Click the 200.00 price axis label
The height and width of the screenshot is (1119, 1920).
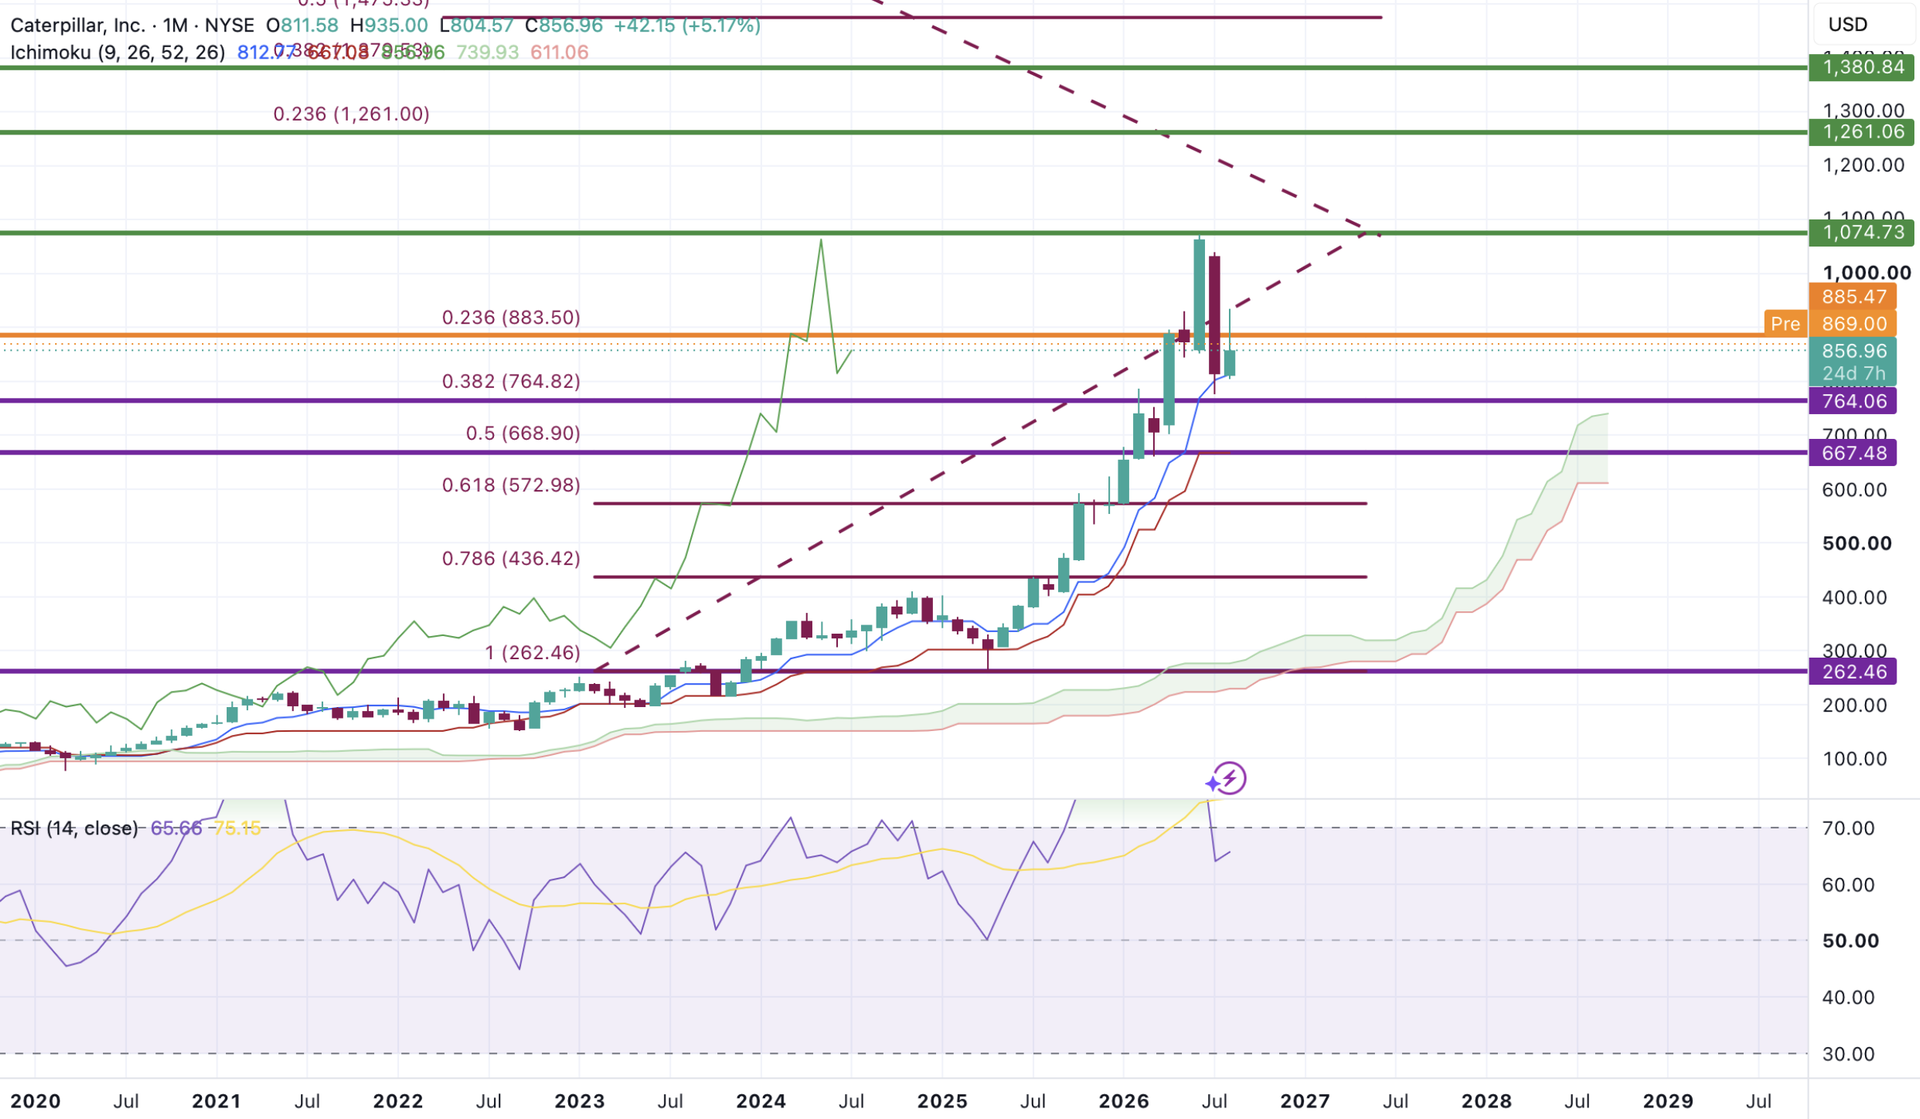(x=1855, y=705)
